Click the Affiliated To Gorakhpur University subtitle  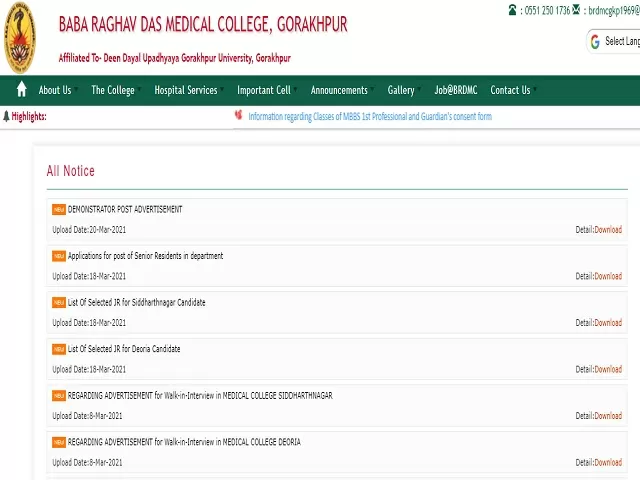[175, 58]
